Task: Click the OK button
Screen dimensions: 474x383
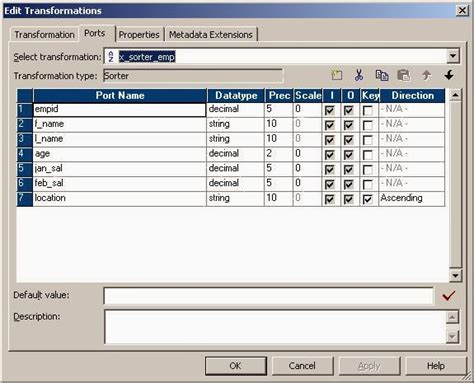Action: [236, 366]
